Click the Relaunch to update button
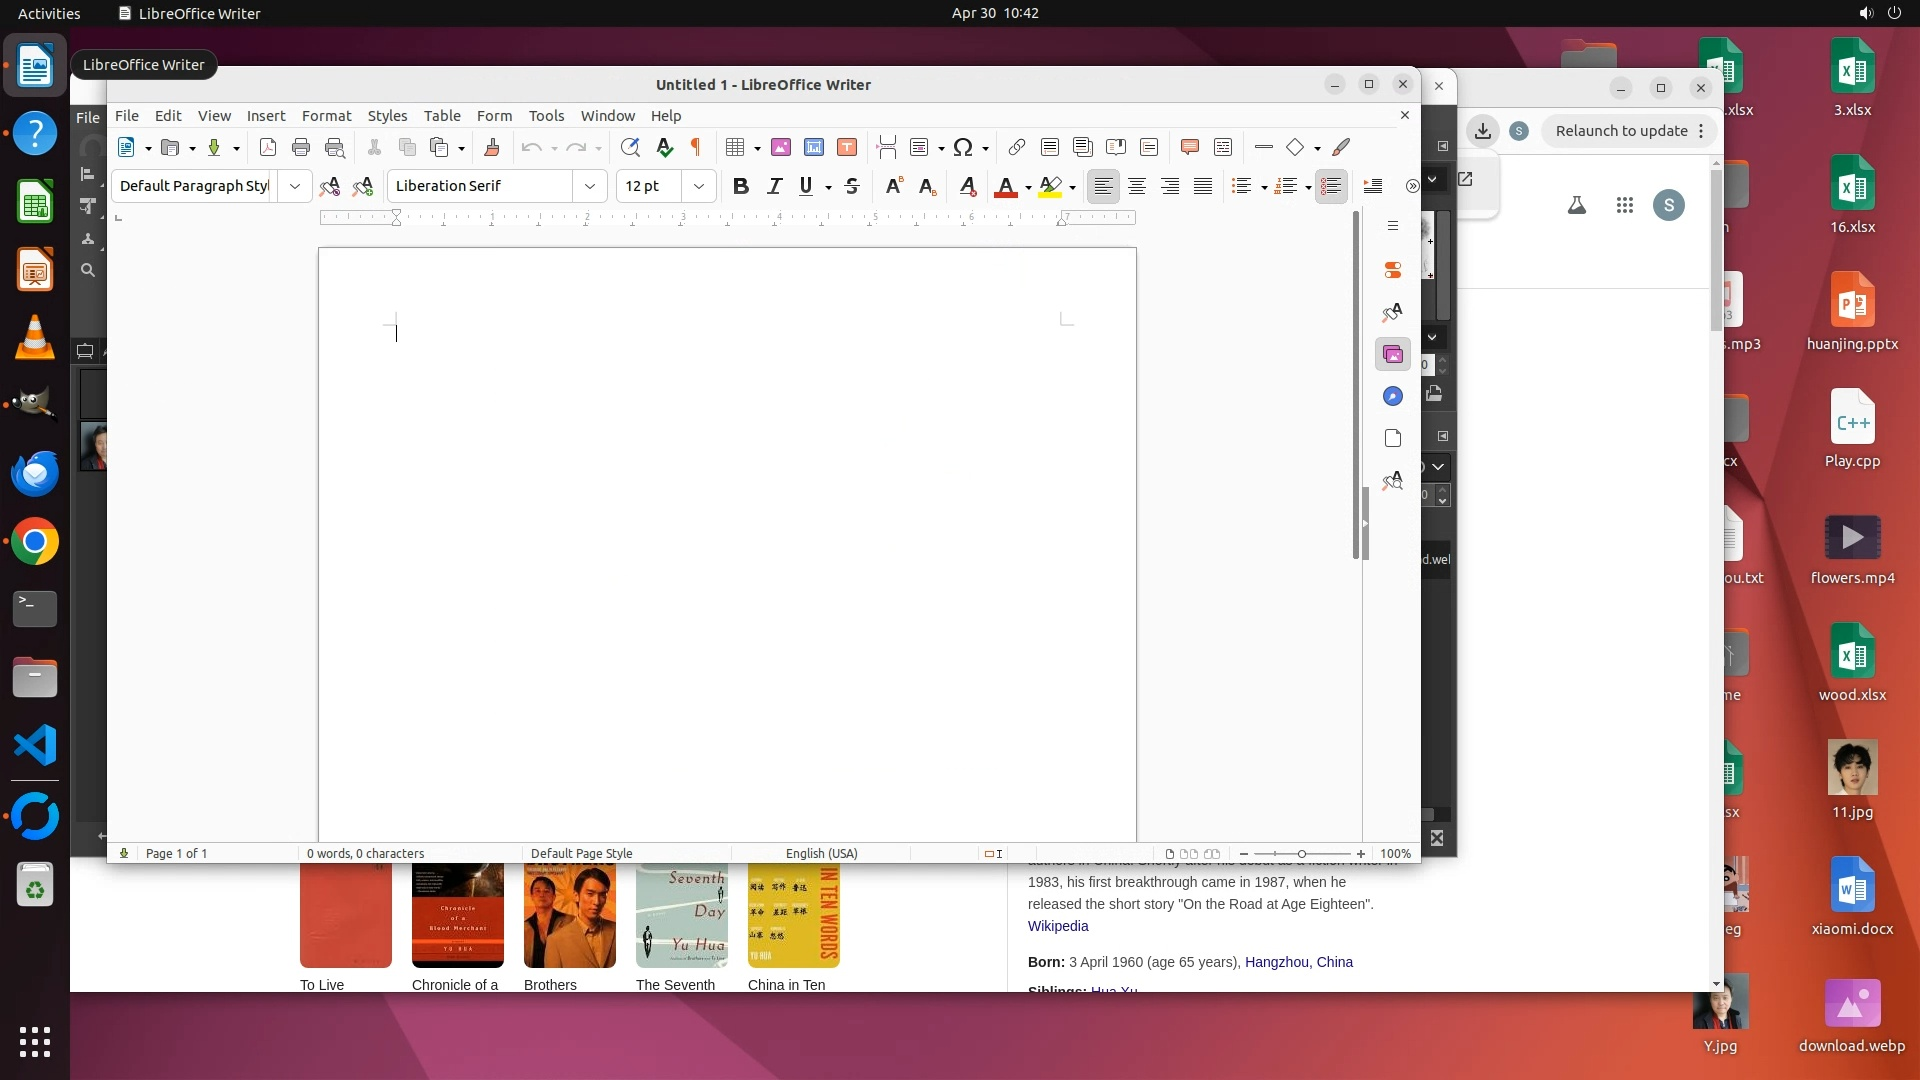The image size is (1920, 1080). pos(1621,131)
